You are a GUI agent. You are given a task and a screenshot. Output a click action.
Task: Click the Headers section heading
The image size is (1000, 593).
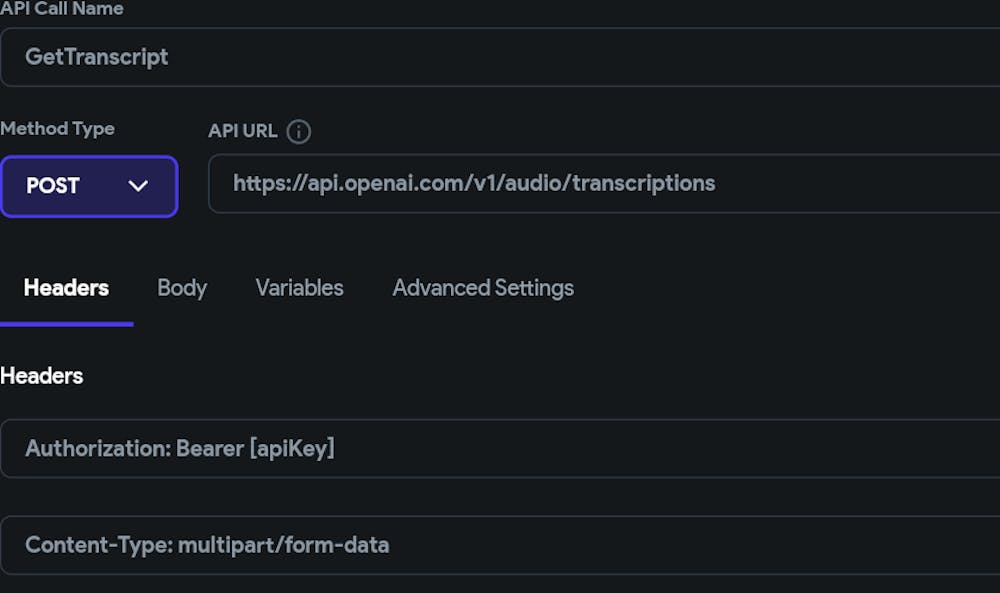pos(42,376)
